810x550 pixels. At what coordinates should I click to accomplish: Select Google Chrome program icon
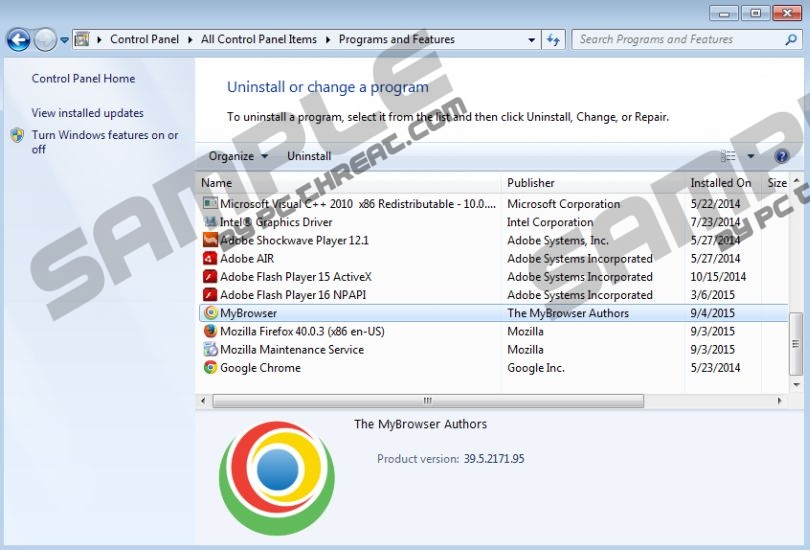tap(210, 368)
